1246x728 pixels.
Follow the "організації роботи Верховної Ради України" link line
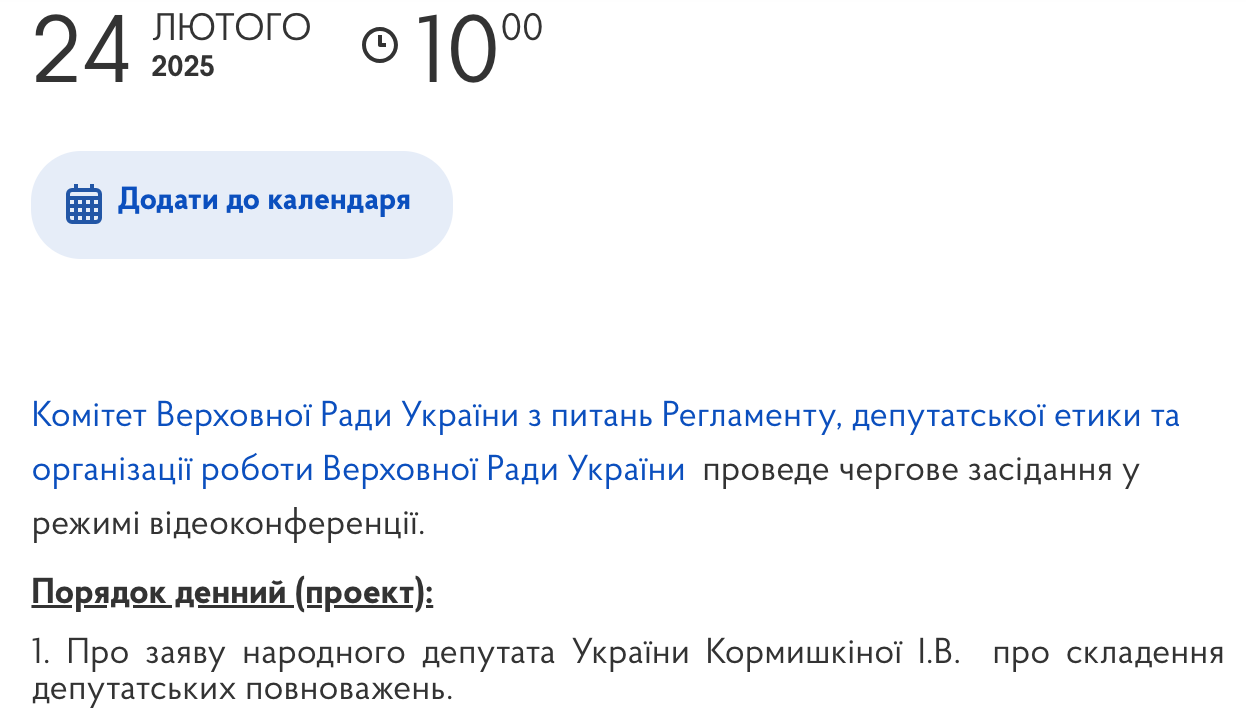tap(358, 469)
